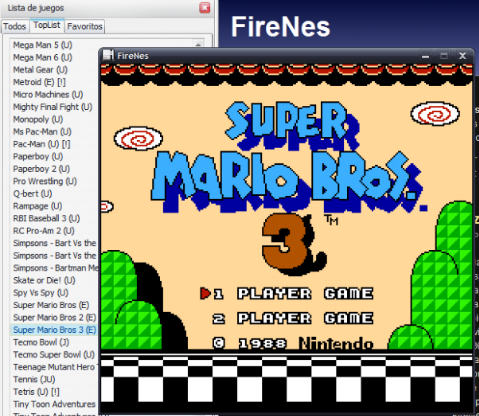Screen dimensions: 479x416
Task: Click 2 PLAYER GAME option in game
Action: click(x=293, y=318)
